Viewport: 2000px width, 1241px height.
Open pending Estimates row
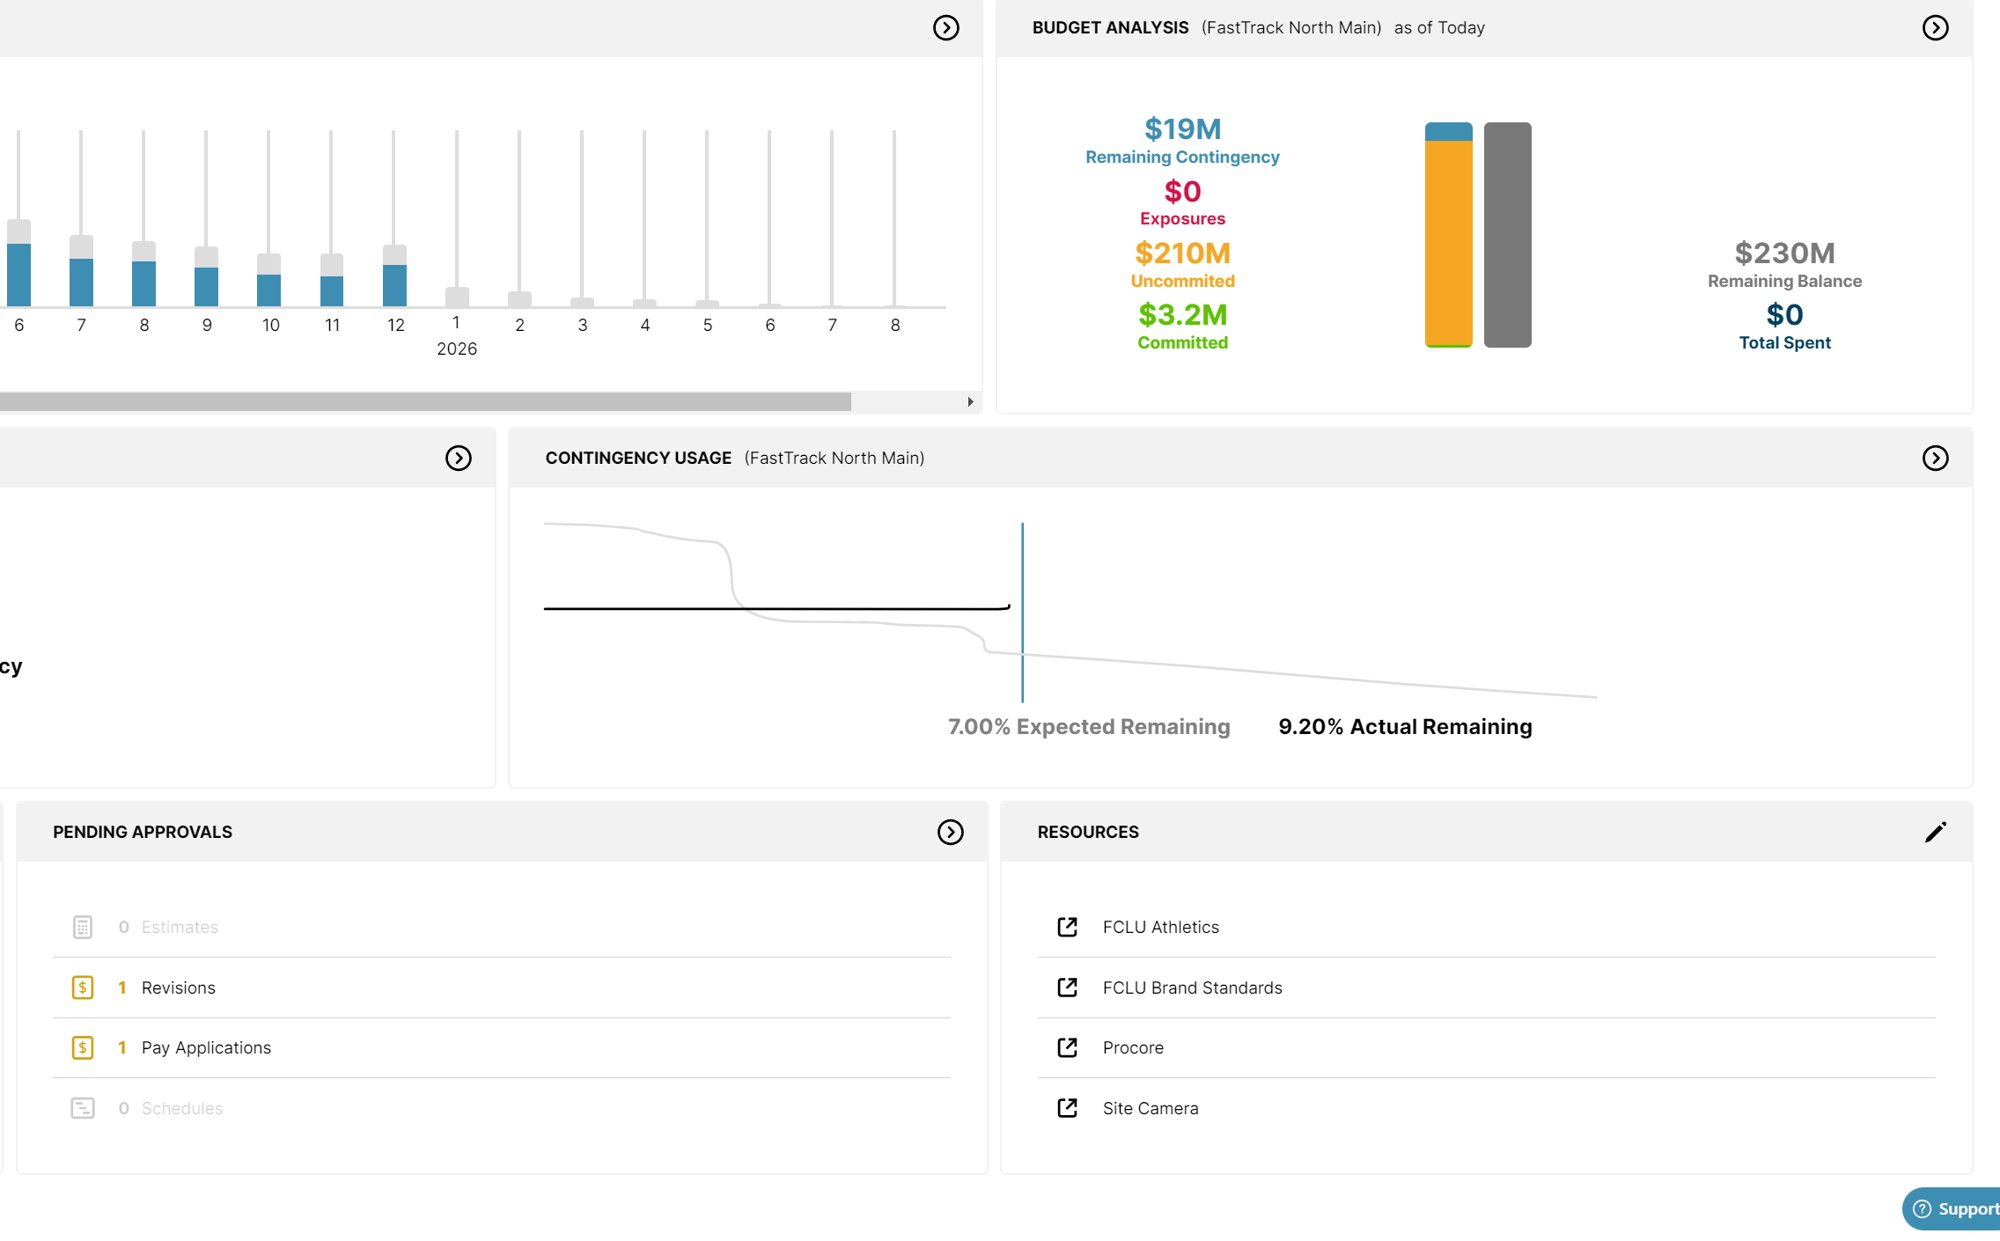501,927
